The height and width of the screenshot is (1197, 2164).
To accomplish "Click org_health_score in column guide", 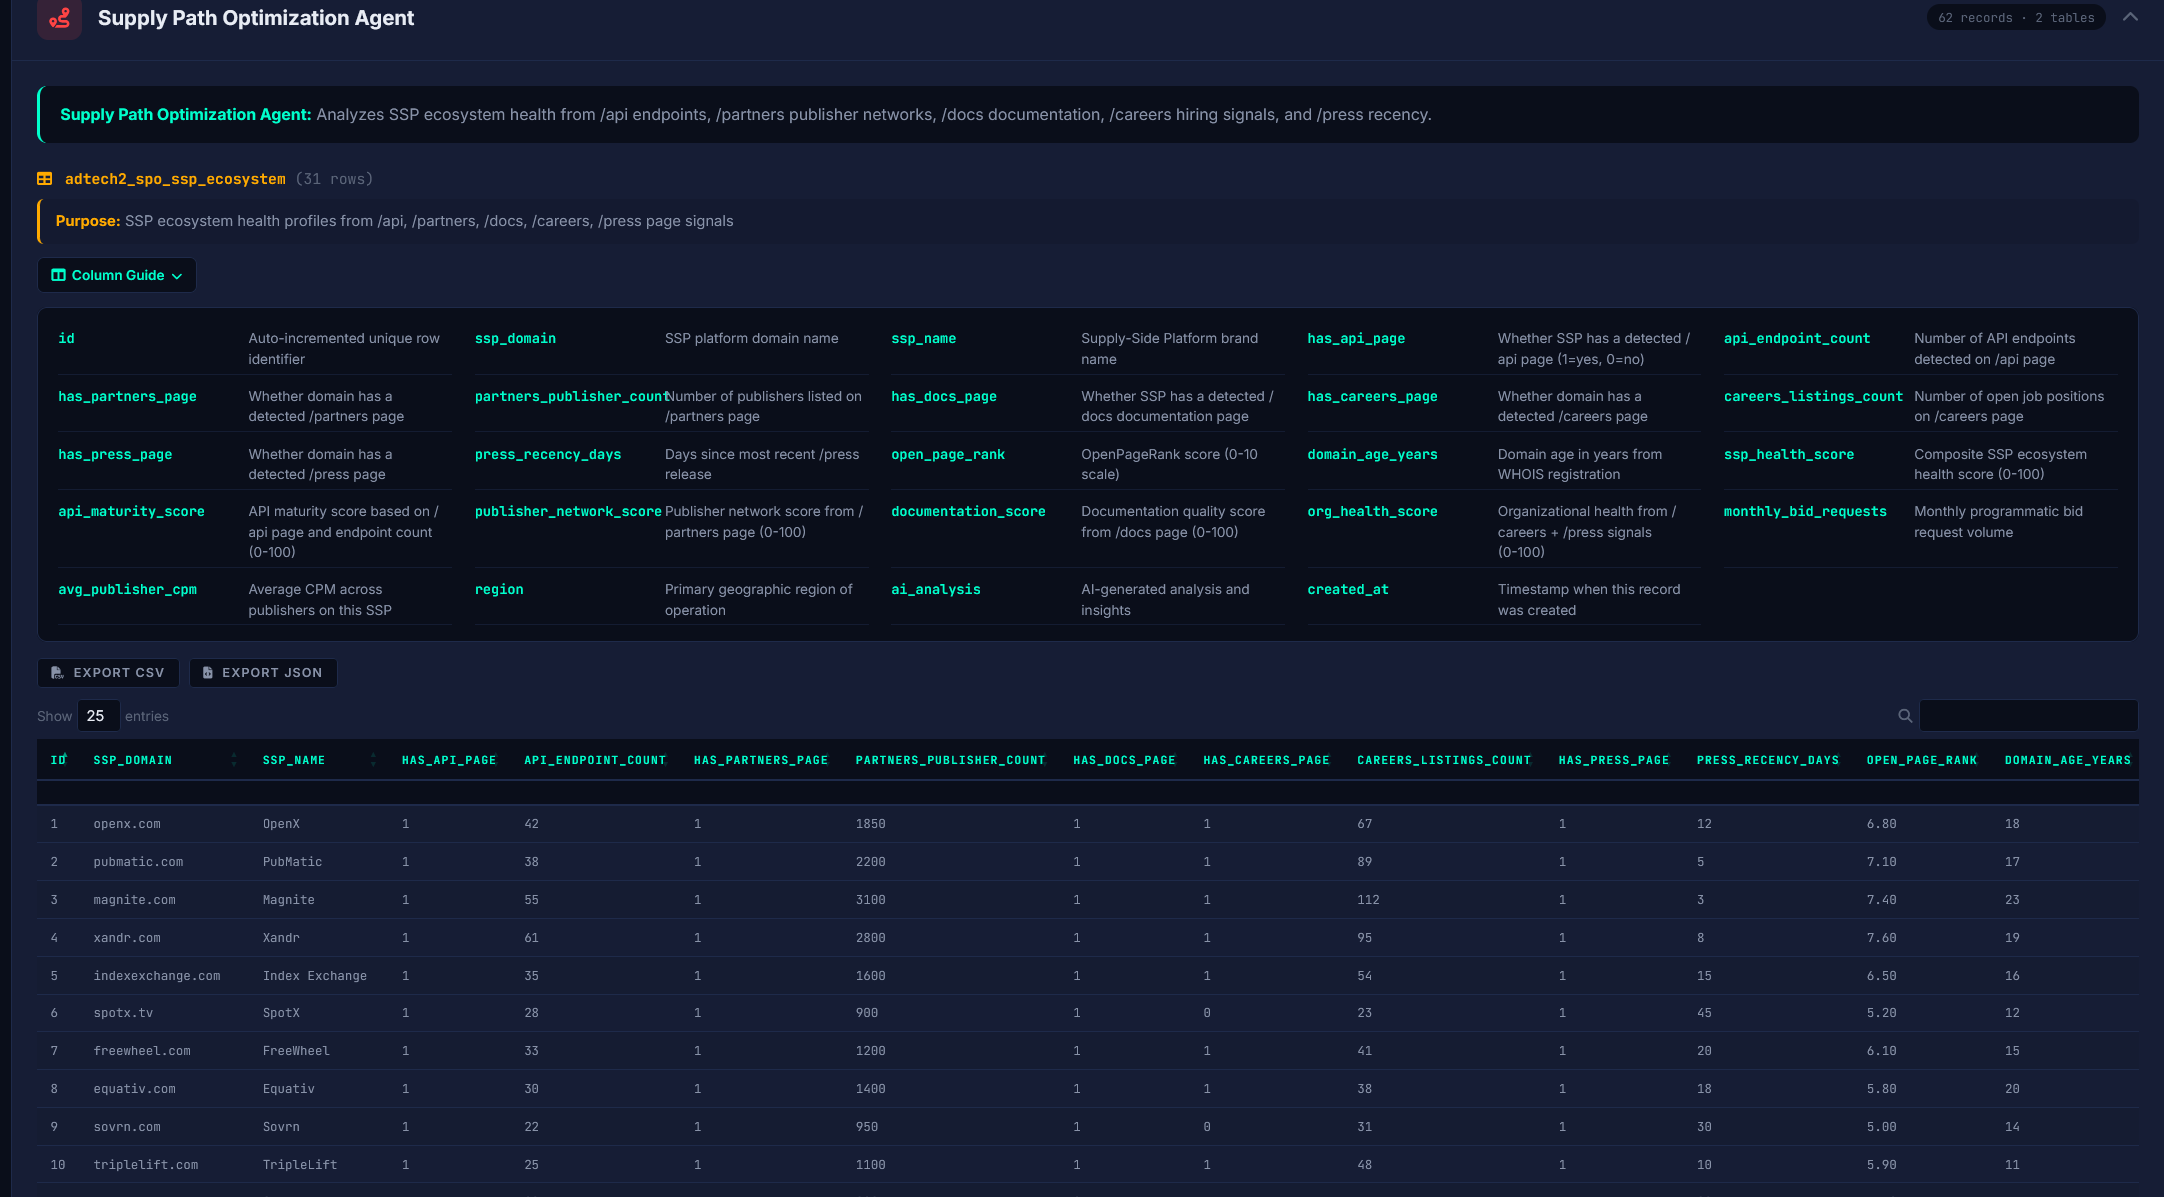I will pyautogui.click(x=1372, y=512).
